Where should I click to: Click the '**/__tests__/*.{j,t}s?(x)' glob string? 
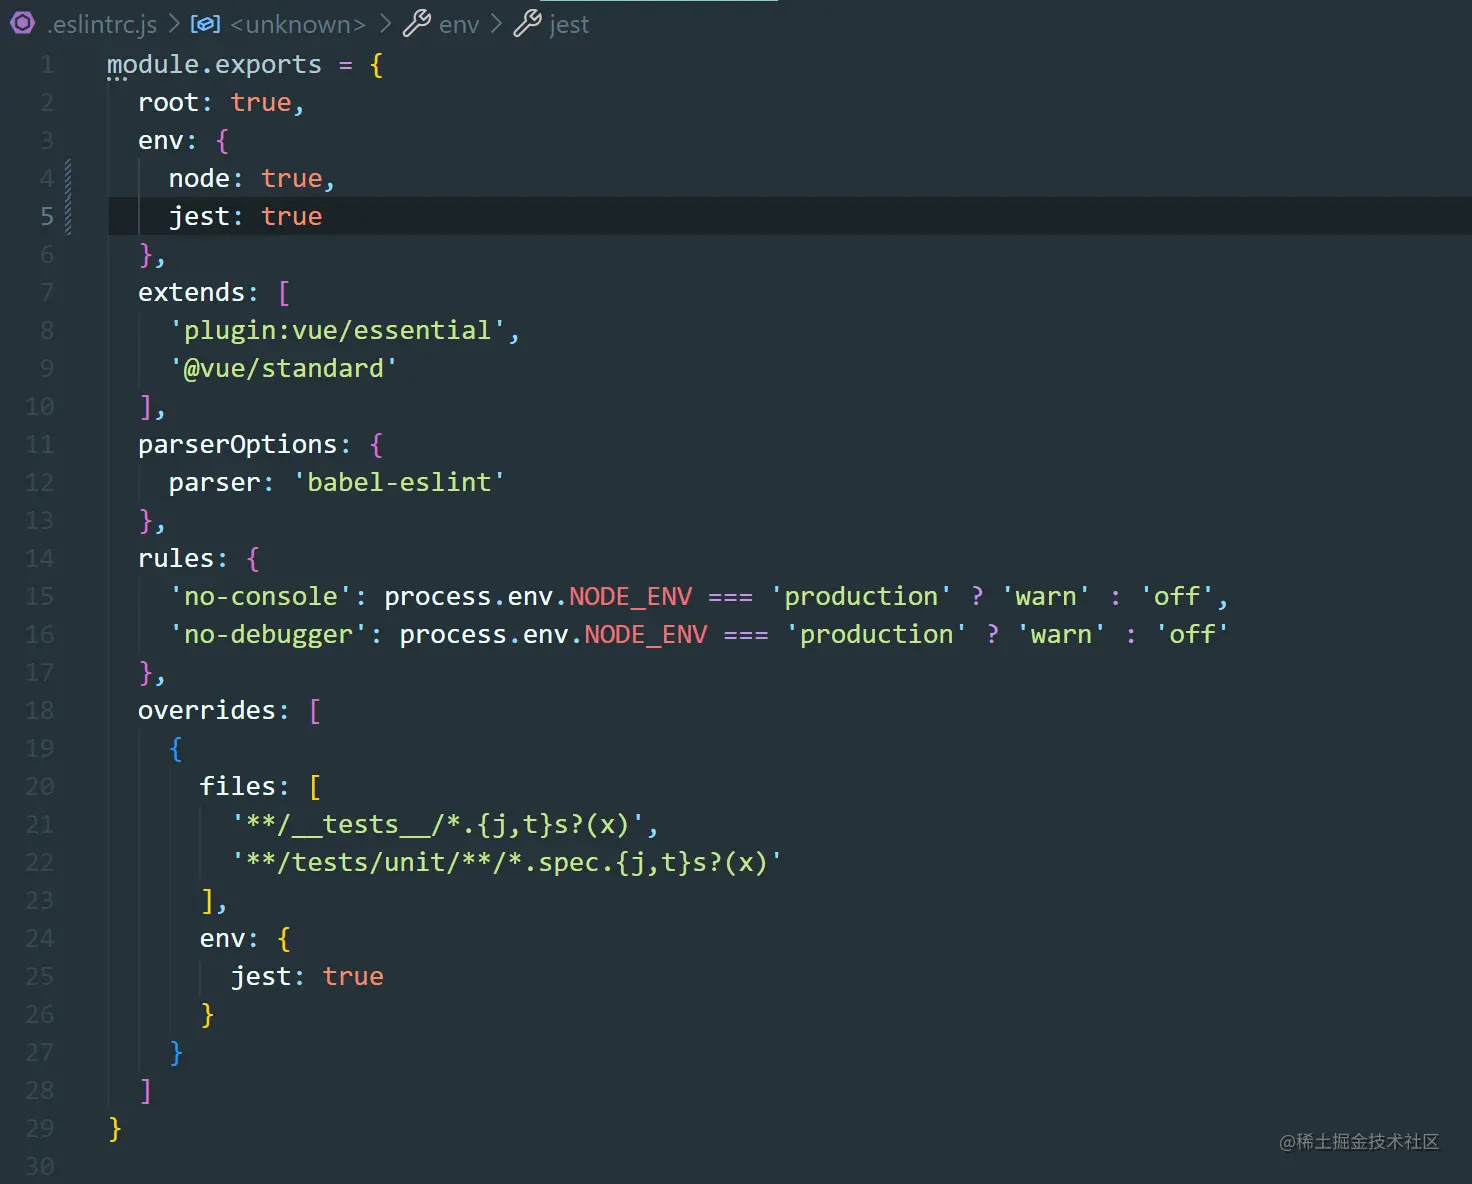[438, 825]
